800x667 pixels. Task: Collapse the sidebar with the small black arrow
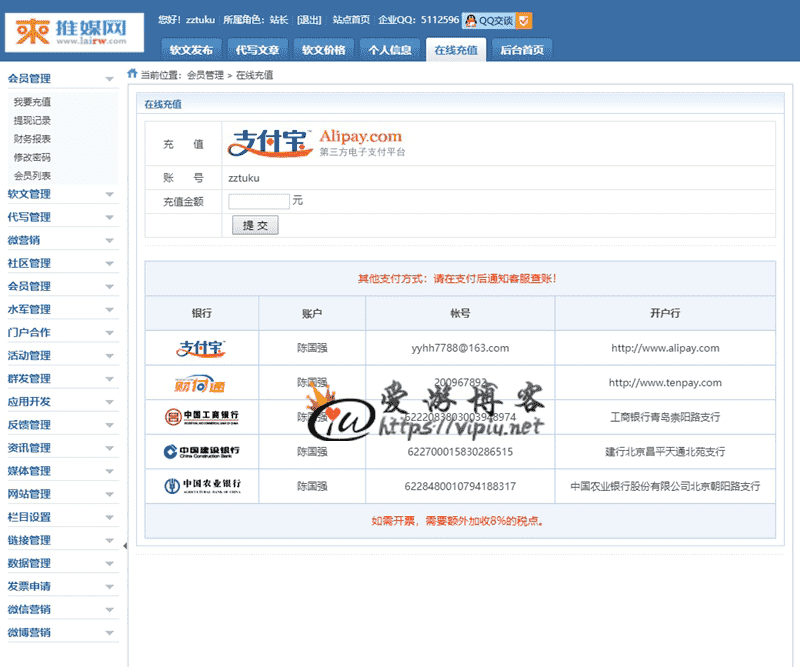(x=125, y=546)
